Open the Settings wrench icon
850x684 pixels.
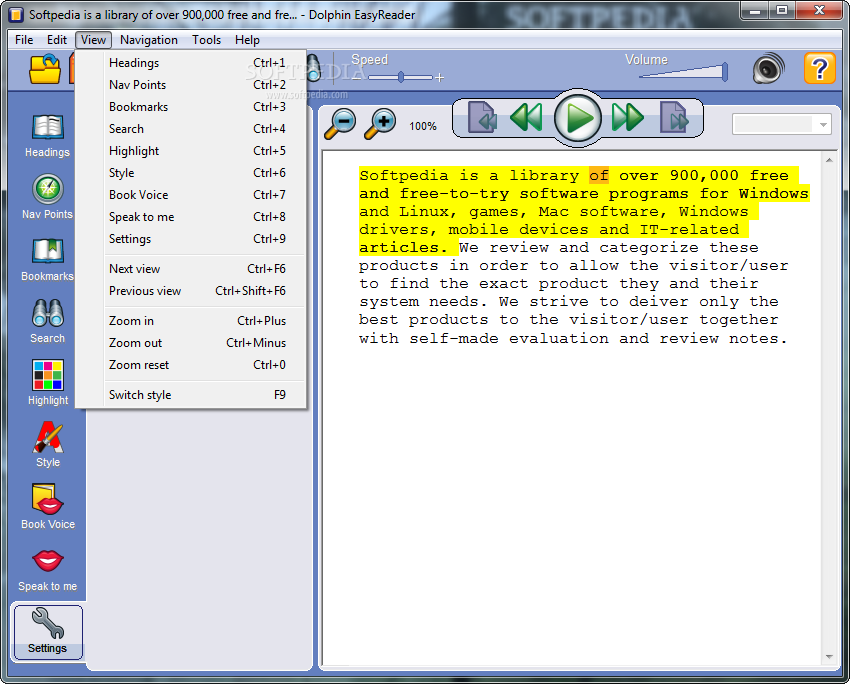click(48, 623)
